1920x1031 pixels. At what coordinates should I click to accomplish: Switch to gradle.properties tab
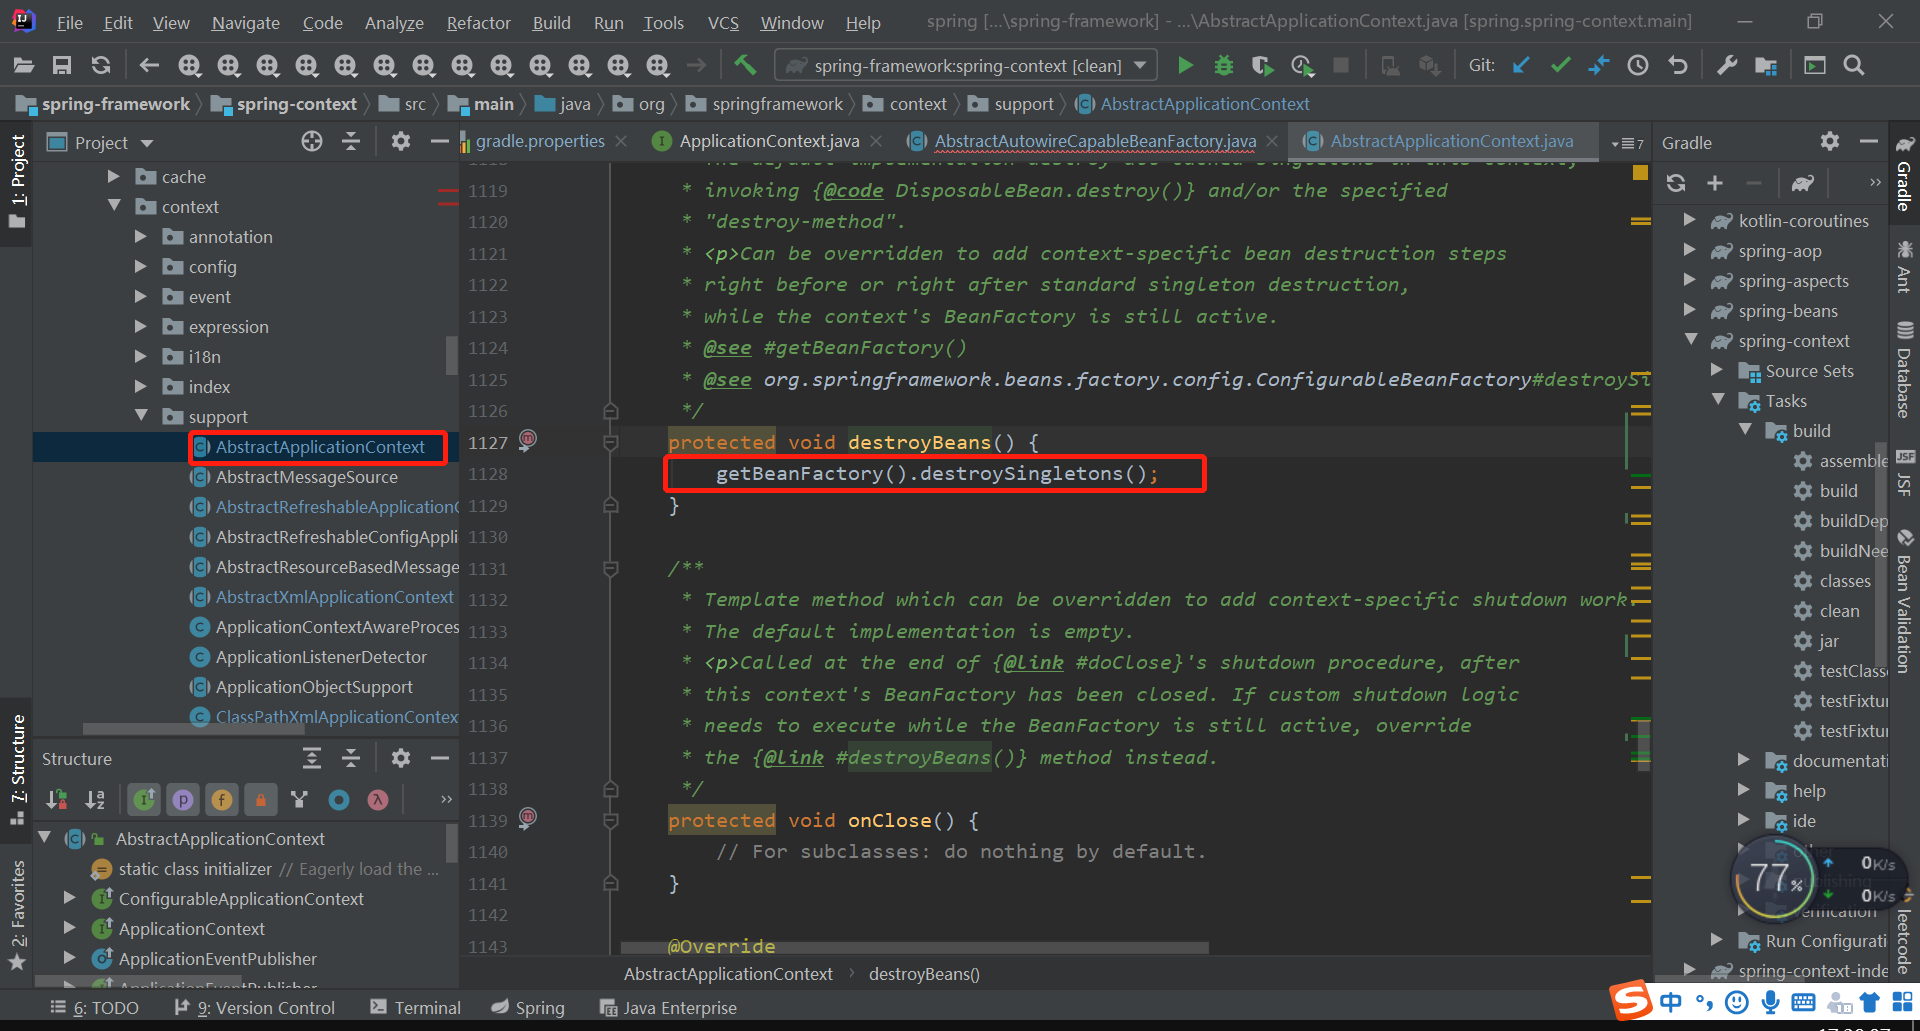pos(540,141)
